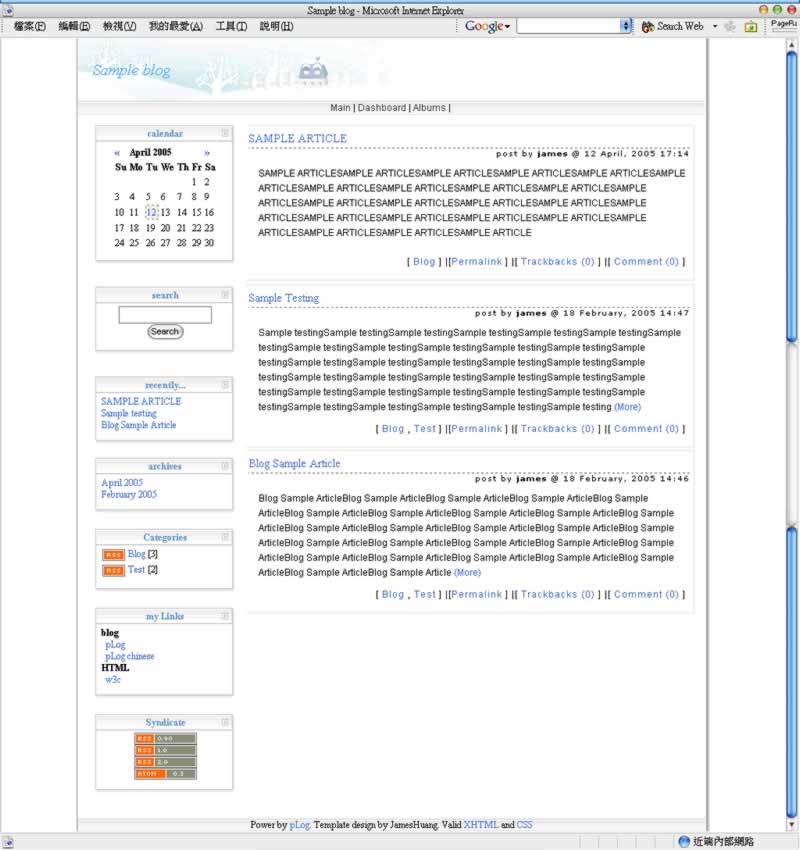The image size is (800, 850).
Task: Click the Google toolbar folder icon
Action: click(x=751, y=27)
